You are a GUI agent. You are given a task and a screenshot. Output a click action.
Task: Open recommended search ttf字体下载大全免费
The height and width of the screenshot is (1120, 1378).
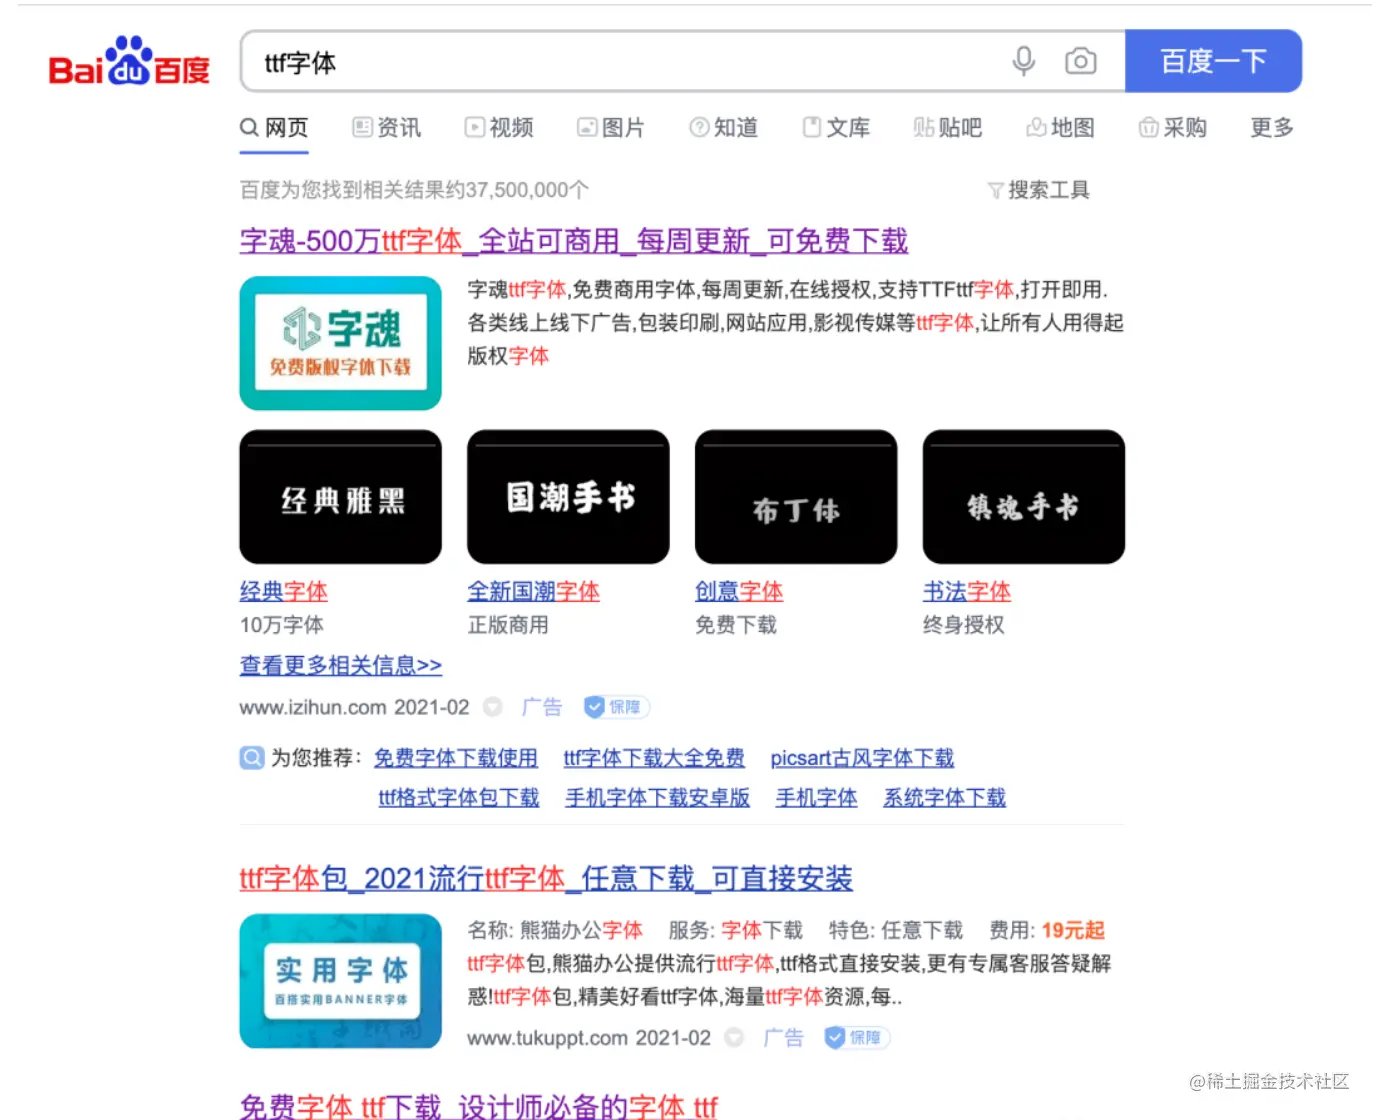click(654, 758)
